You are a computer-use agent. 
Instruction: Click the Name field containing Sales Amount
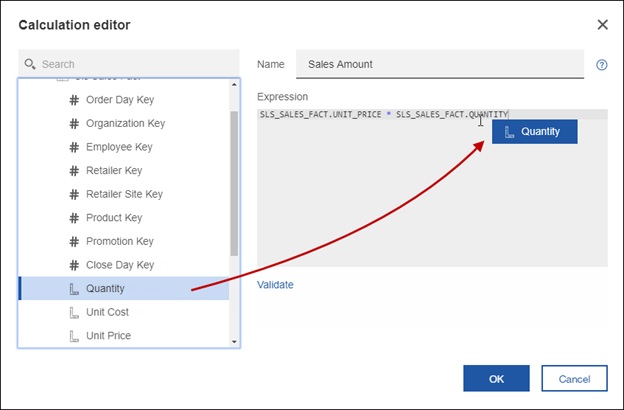pyautogui.click(x=440, y=64)
